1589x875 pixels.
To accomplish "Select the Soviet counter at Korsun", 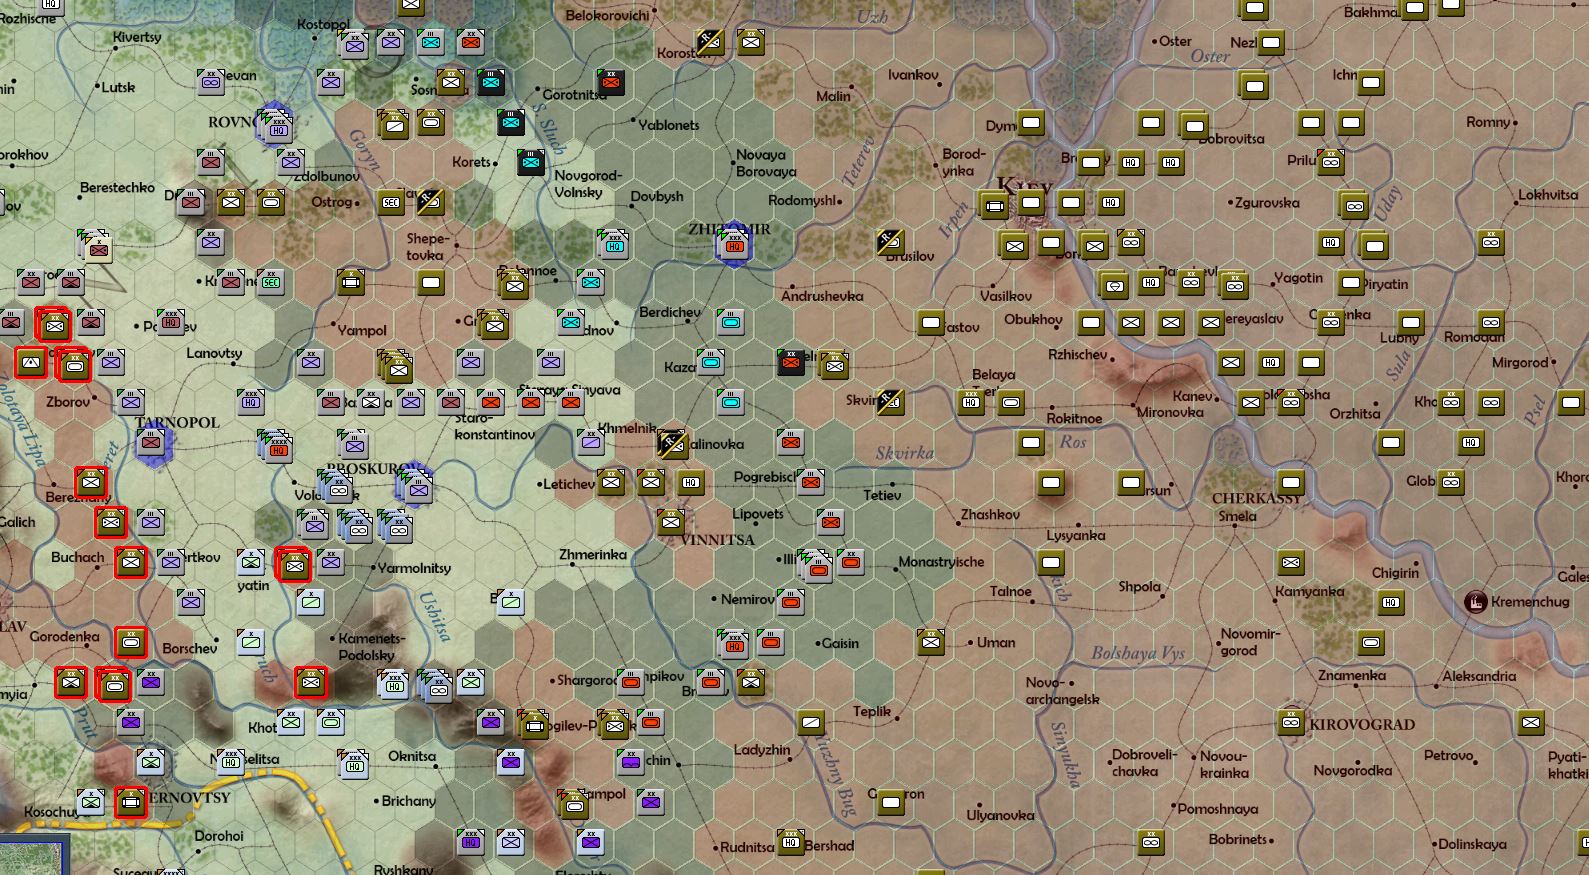I will click(x=1131, y=482).
